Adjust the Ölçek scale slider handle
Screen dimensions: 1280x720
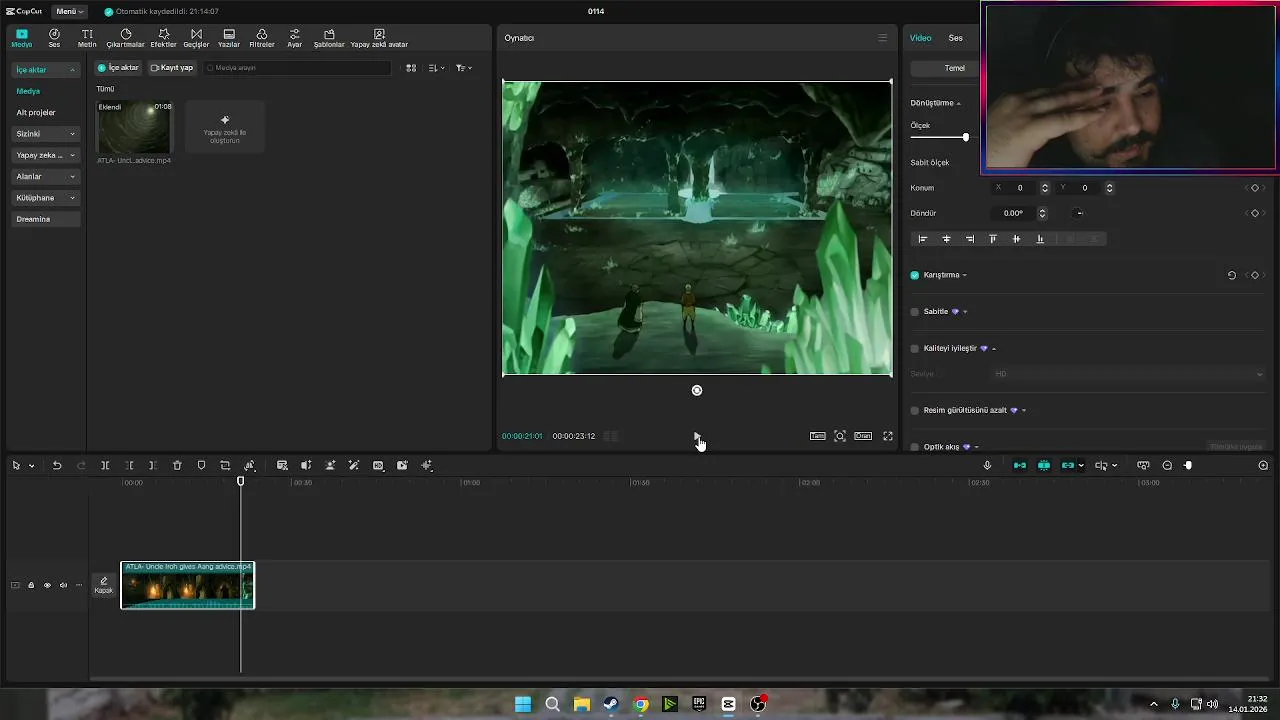pos(966,137)
